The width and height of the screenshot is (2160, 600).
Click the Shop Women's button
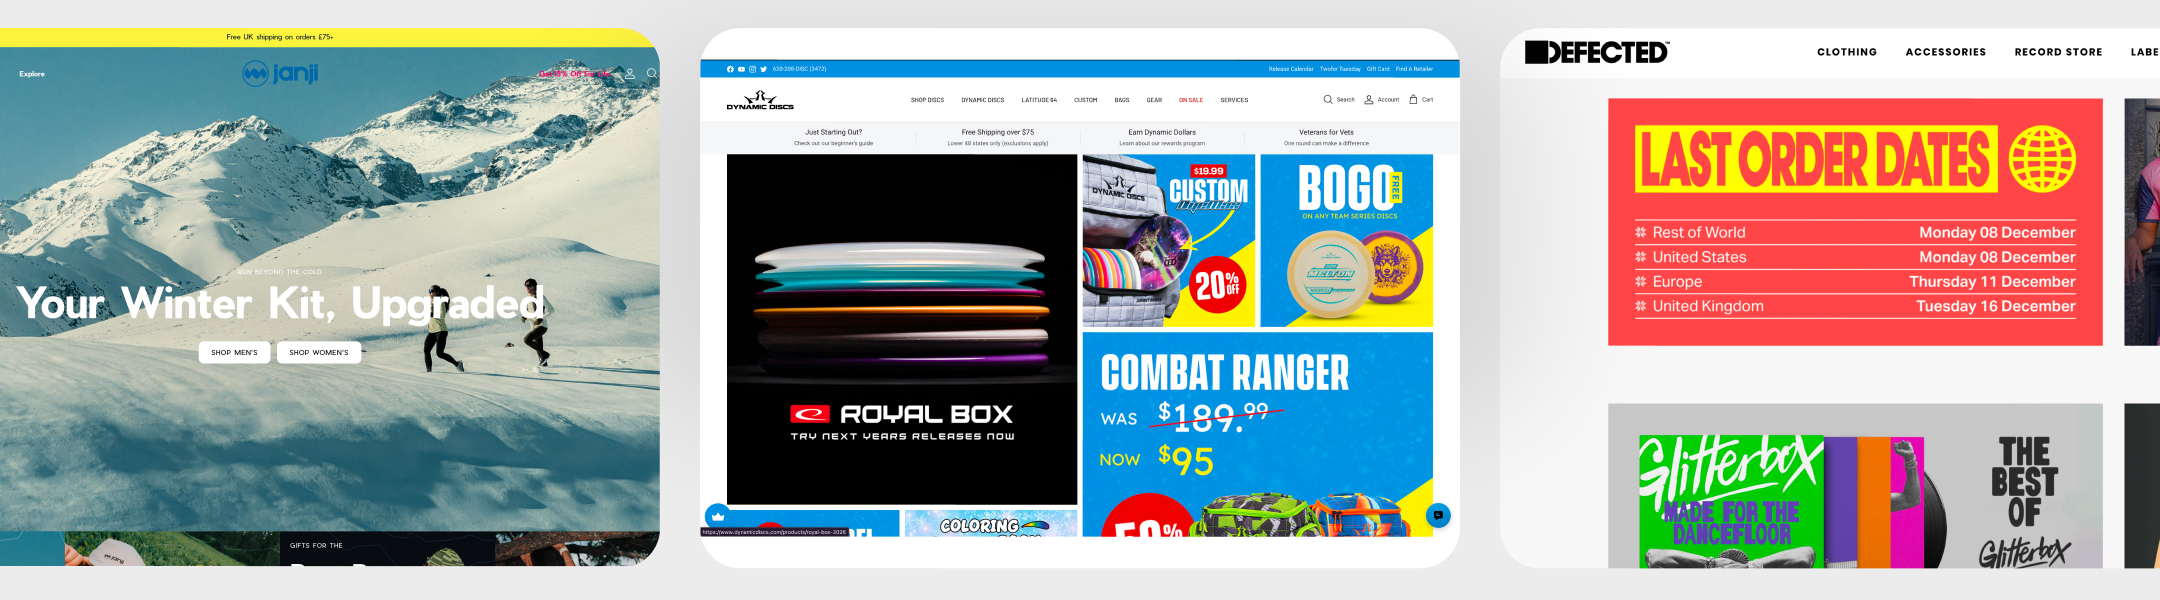pos(319,352)
